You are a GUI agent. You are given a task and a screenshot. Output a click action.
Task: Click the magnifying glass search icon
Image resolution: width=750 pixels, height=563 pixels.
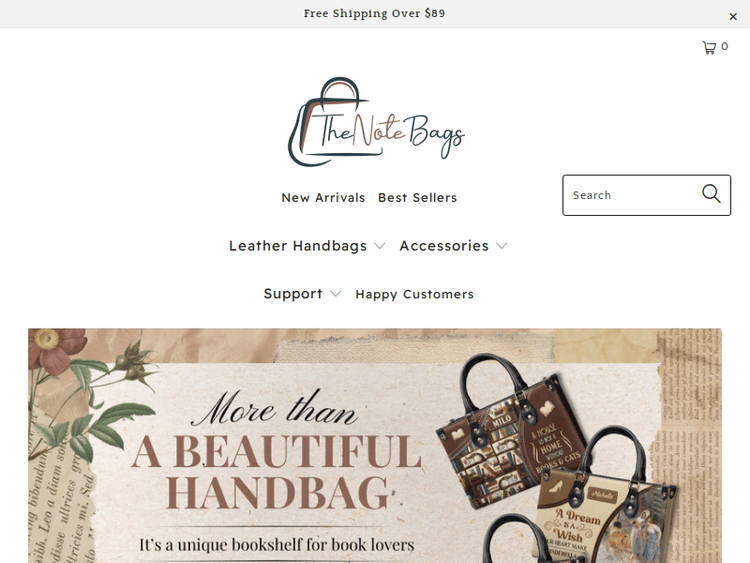[711, 194]
